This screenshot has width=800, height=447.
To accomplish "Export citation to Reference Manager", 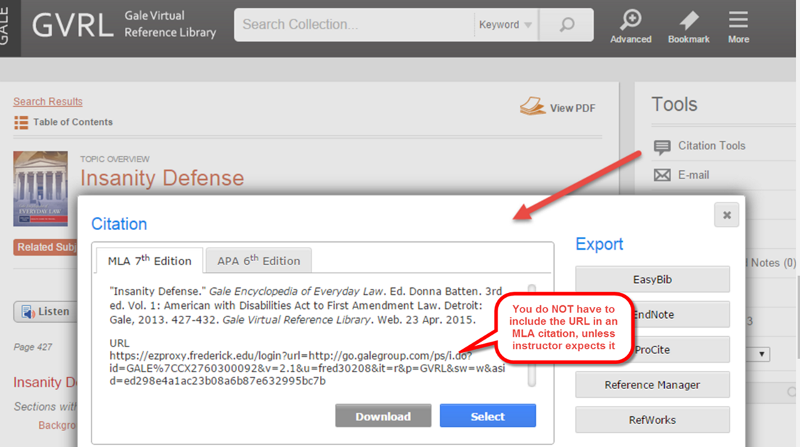I will click(652, 385).
